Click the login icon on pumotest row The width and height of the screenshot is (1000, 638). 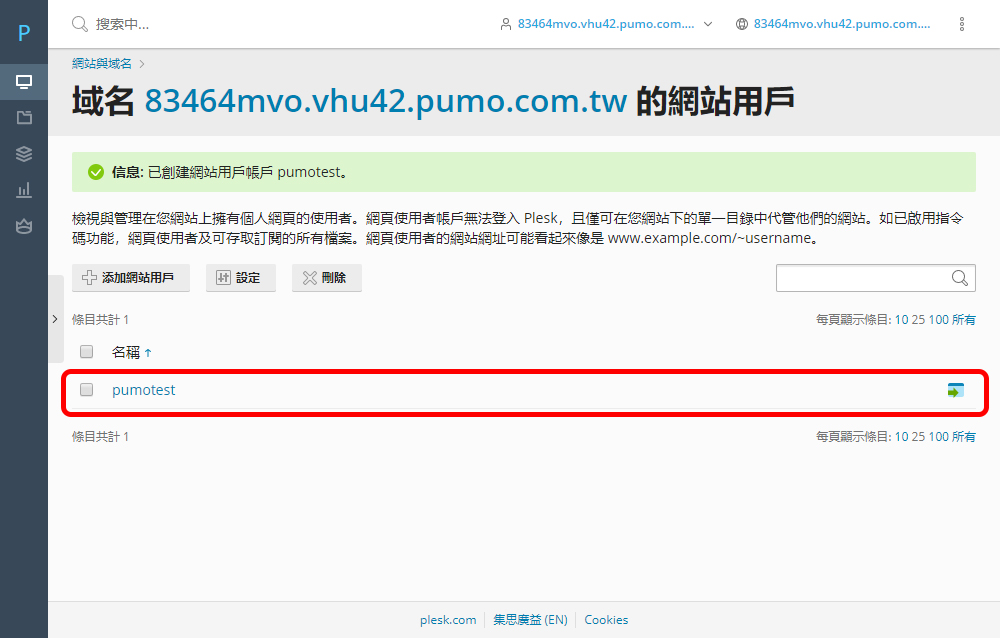(955, 390)
